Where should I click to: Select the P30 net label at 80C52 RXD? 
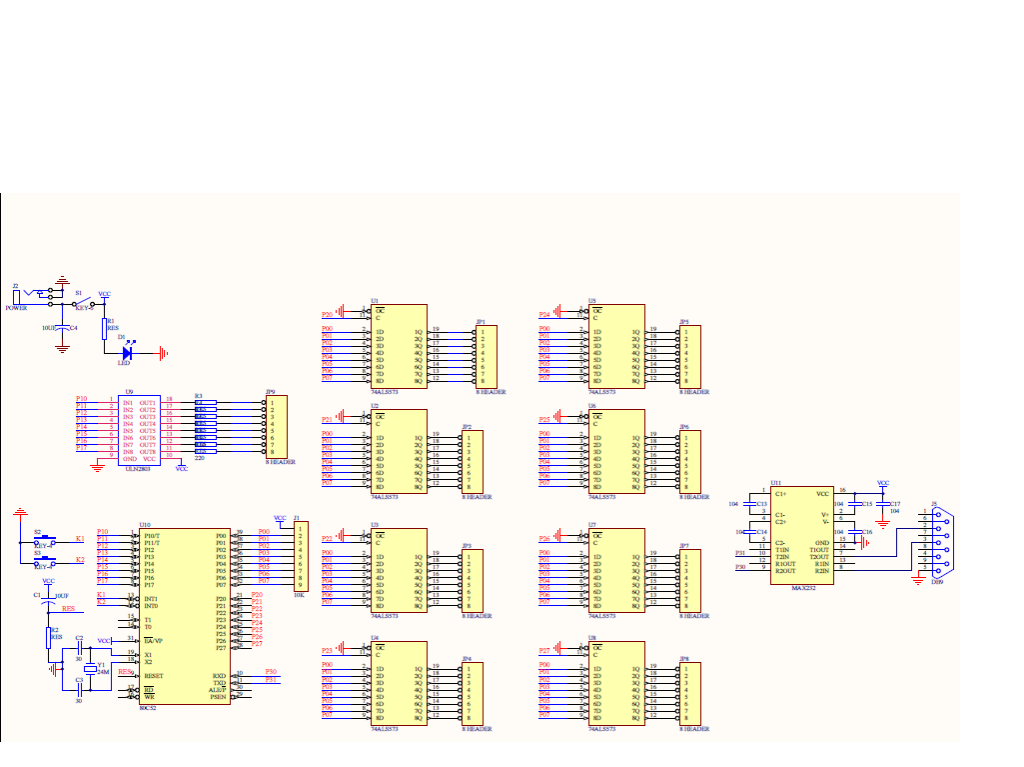coord(271,672)
